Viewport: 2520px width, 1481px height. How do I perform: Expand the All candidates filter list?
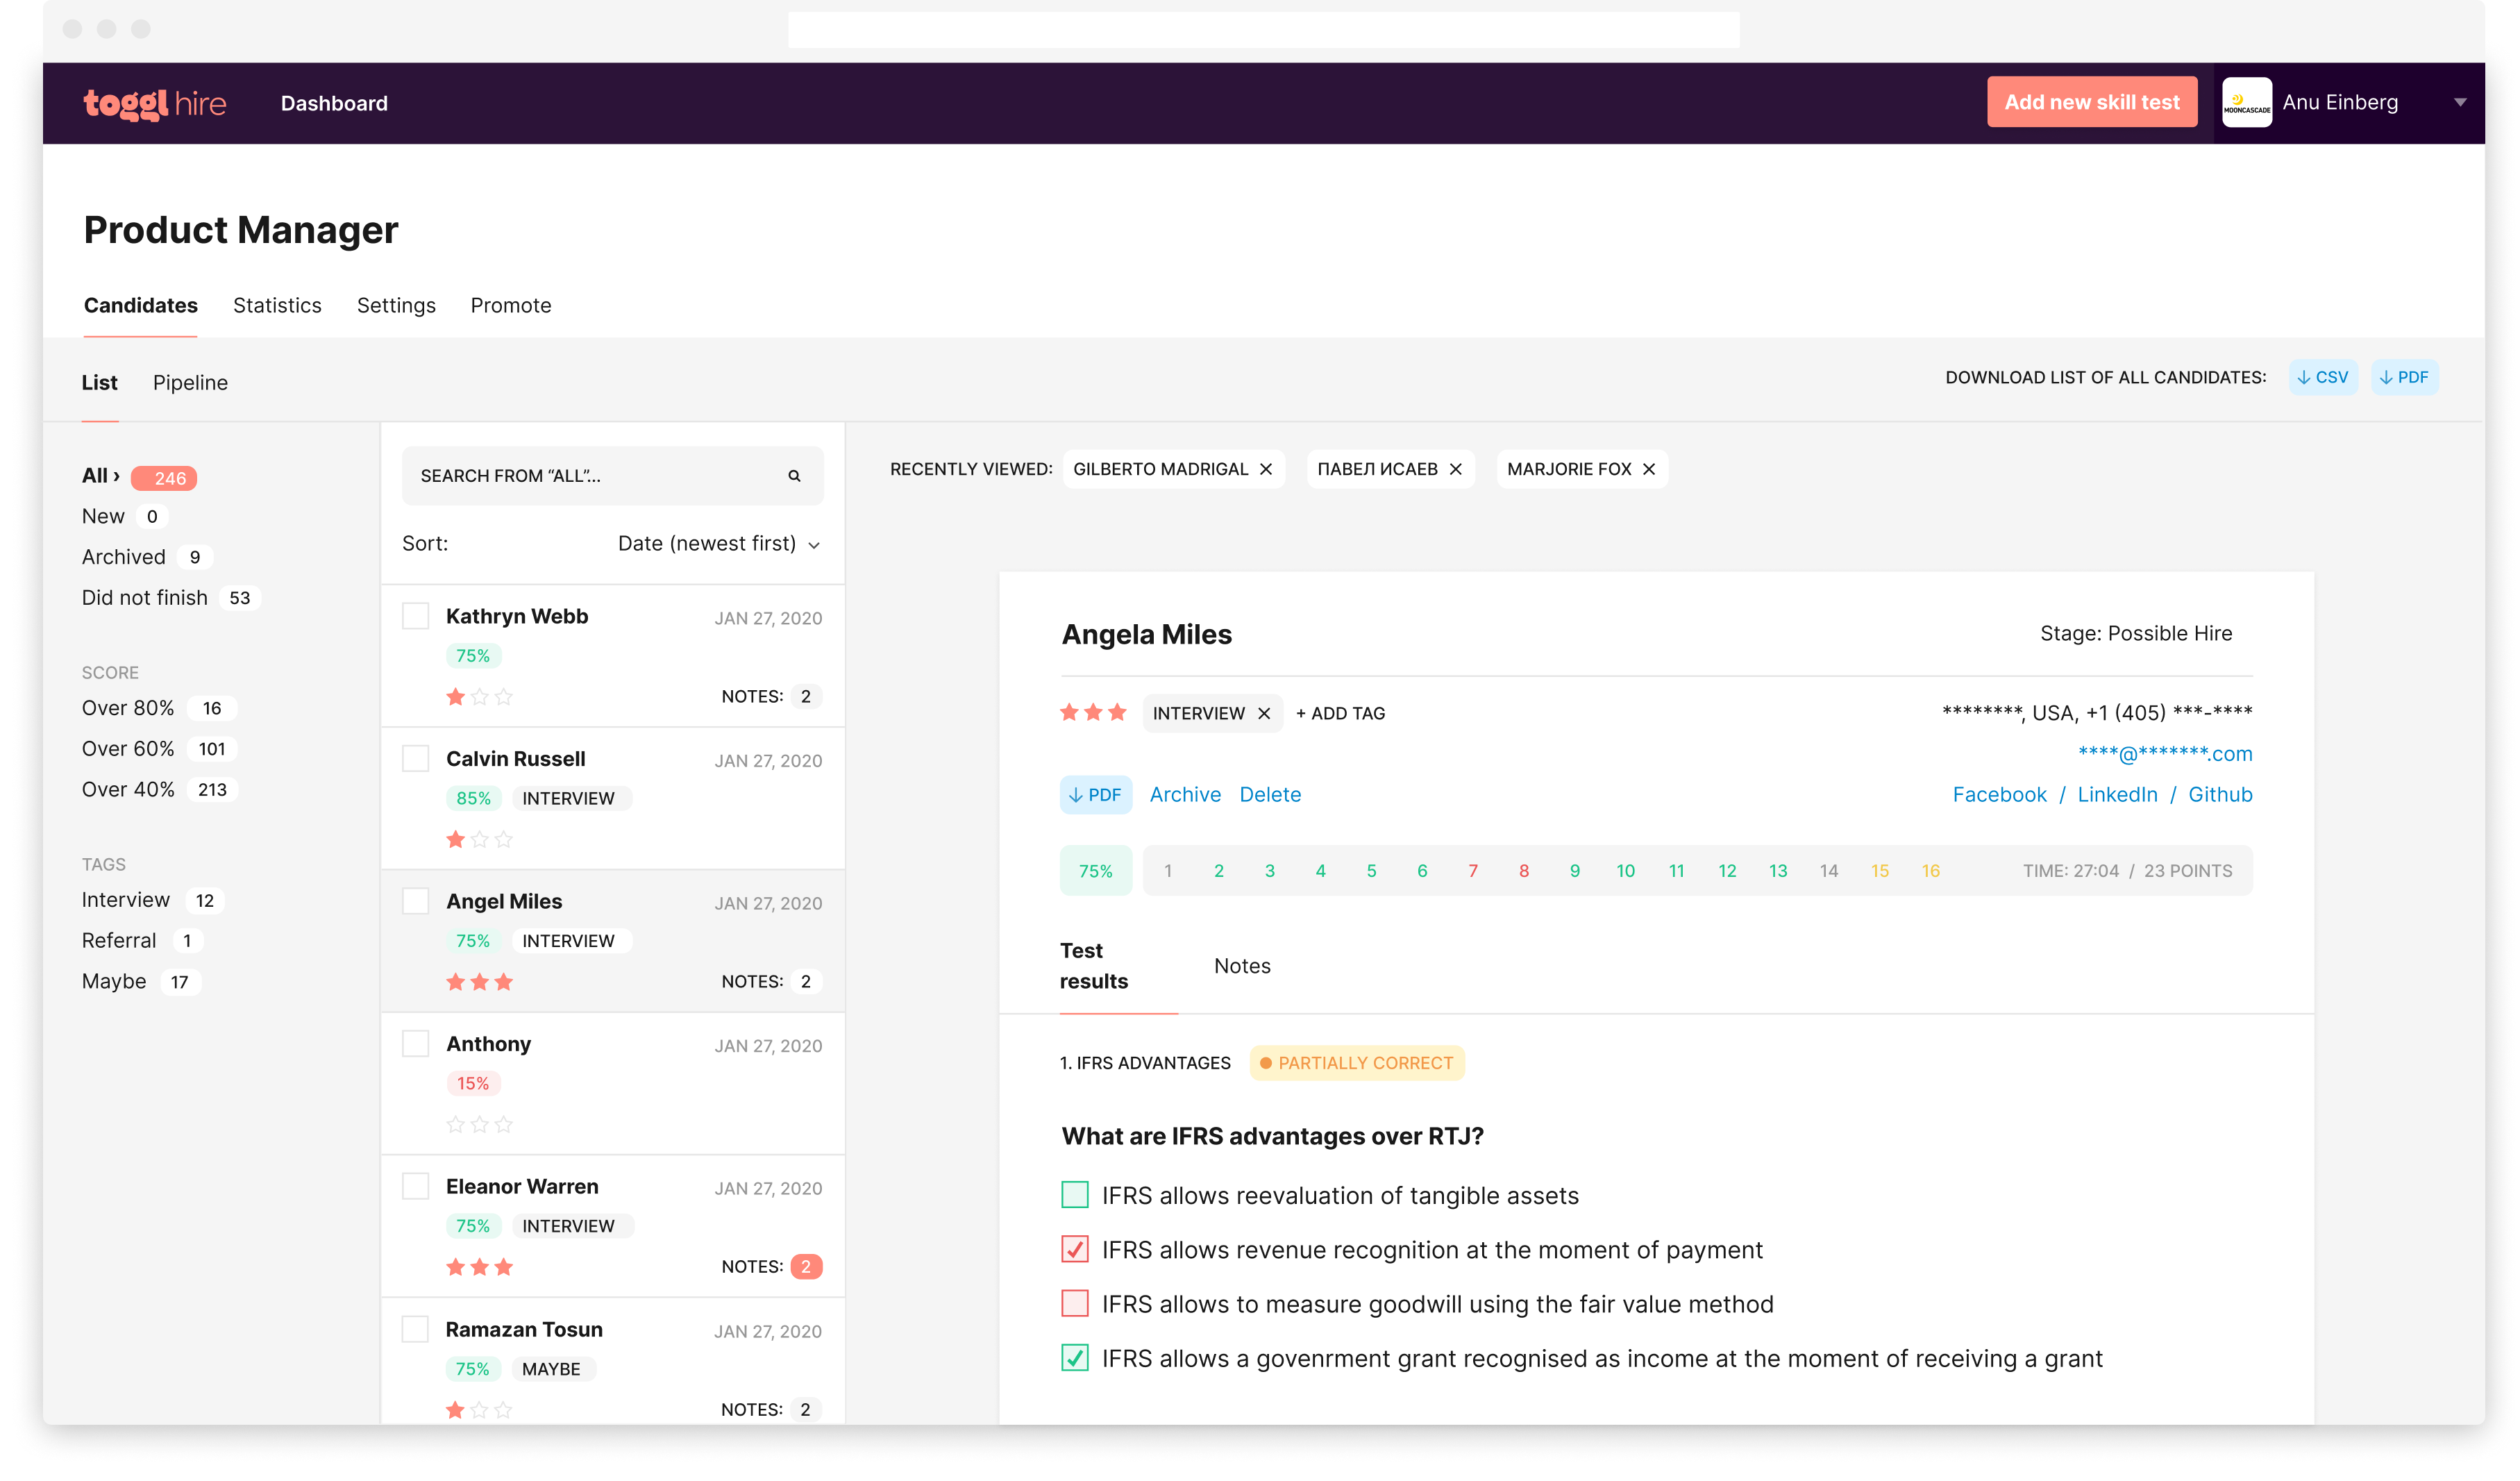100,475
